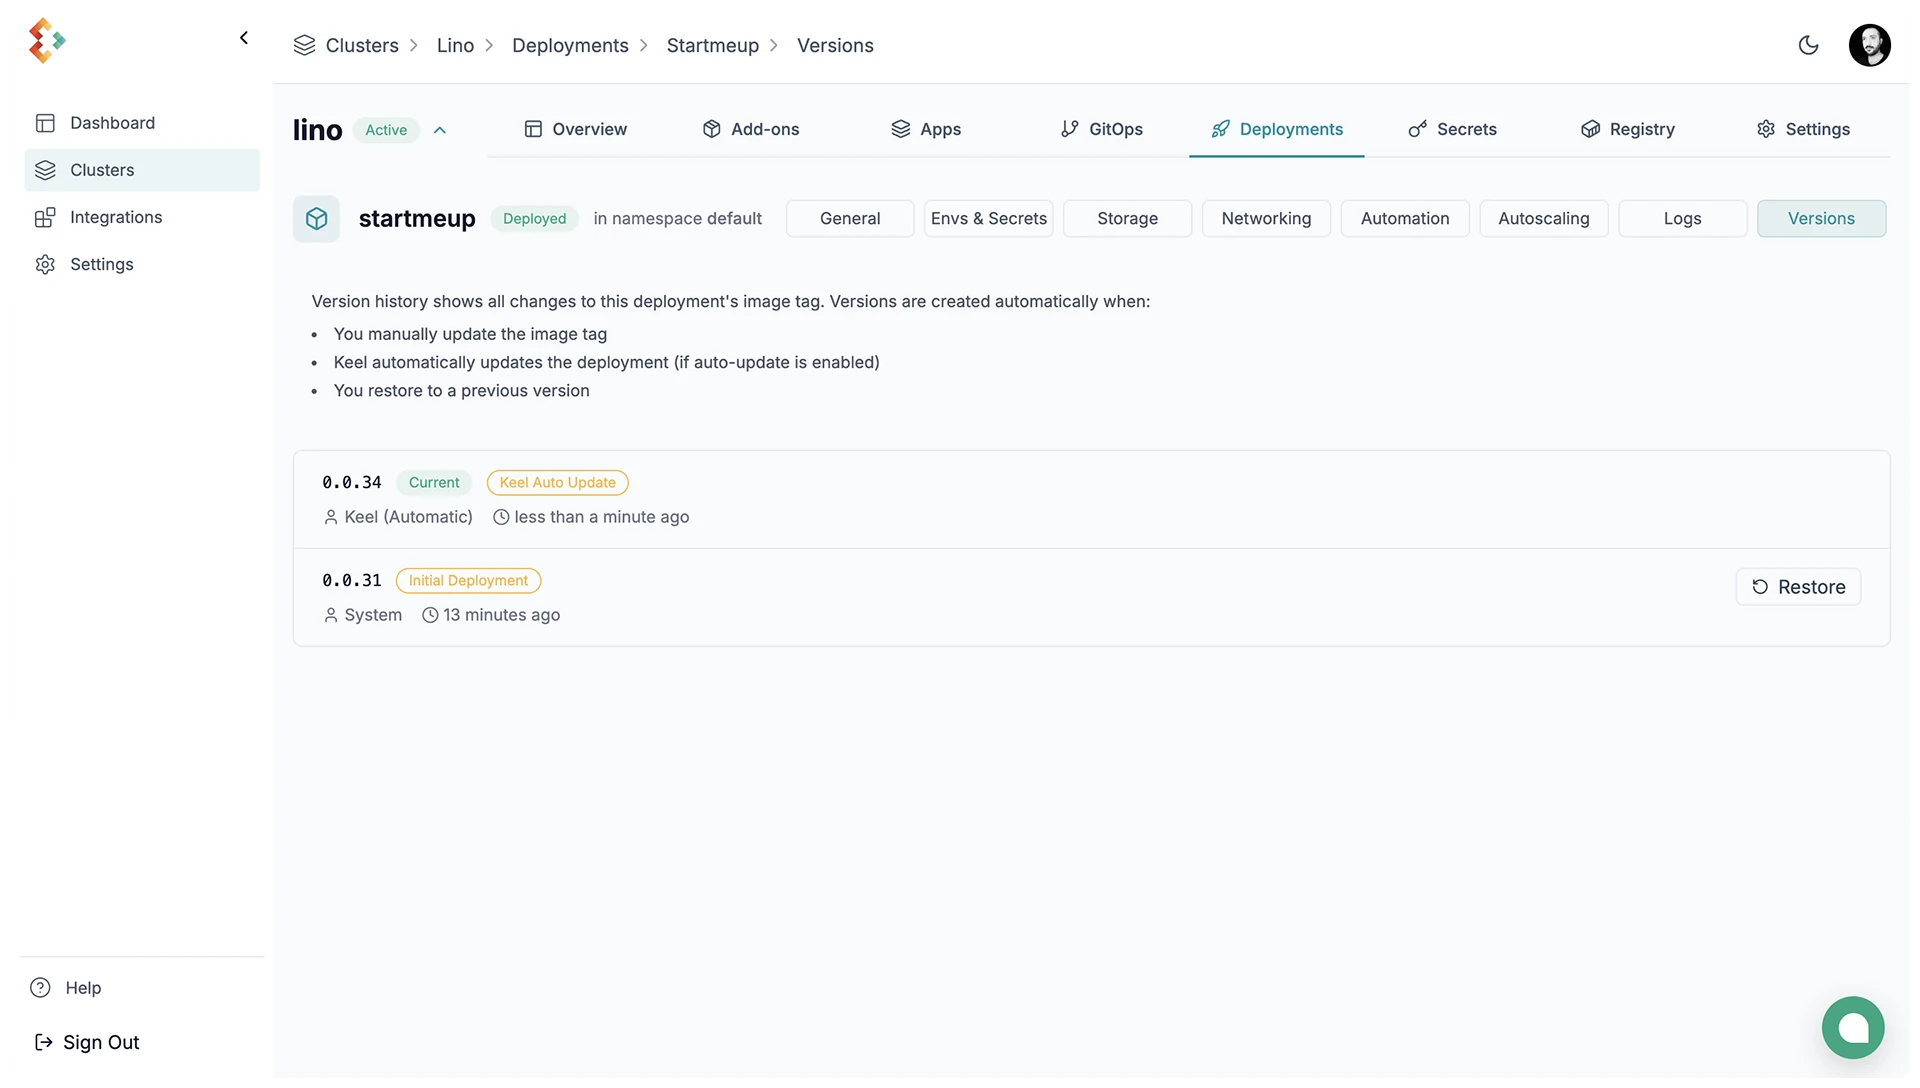Click the startmeup cube icon
The width and height of the screenshot is (1920, 1088).
pyautogui.click(x=316, y=219)
